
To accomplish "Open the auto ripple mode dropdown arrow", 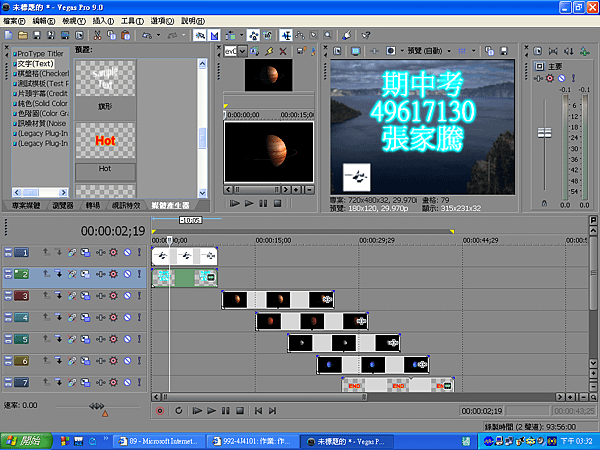I will 241,36.
